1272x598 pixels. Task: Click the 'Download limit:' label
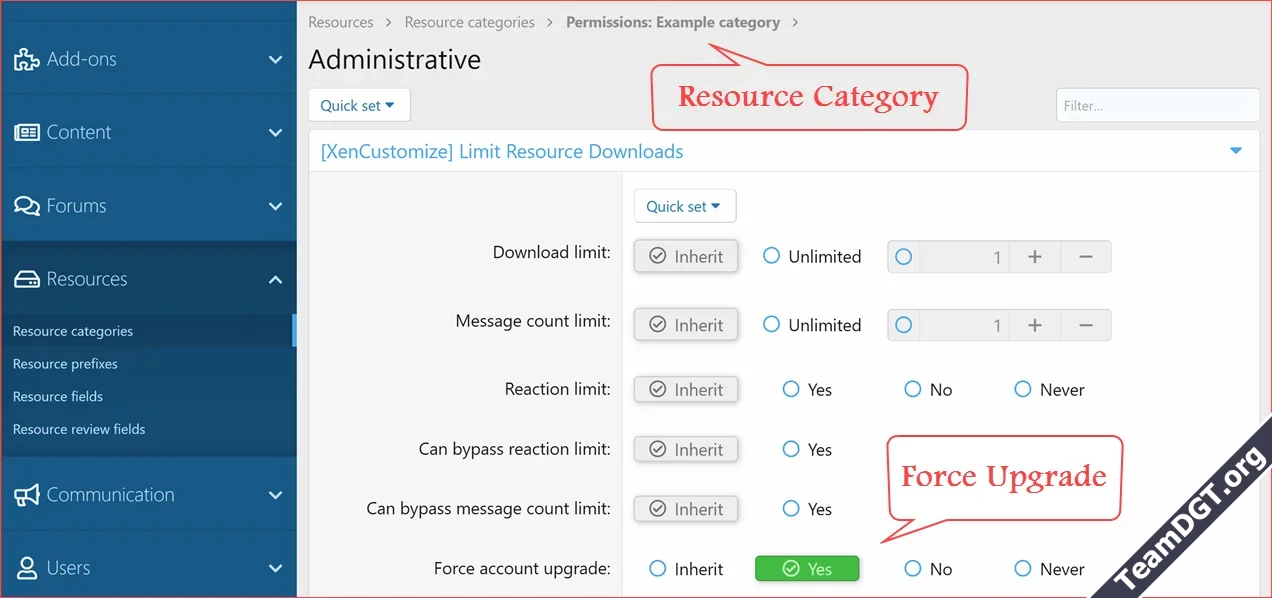[551, 253]
